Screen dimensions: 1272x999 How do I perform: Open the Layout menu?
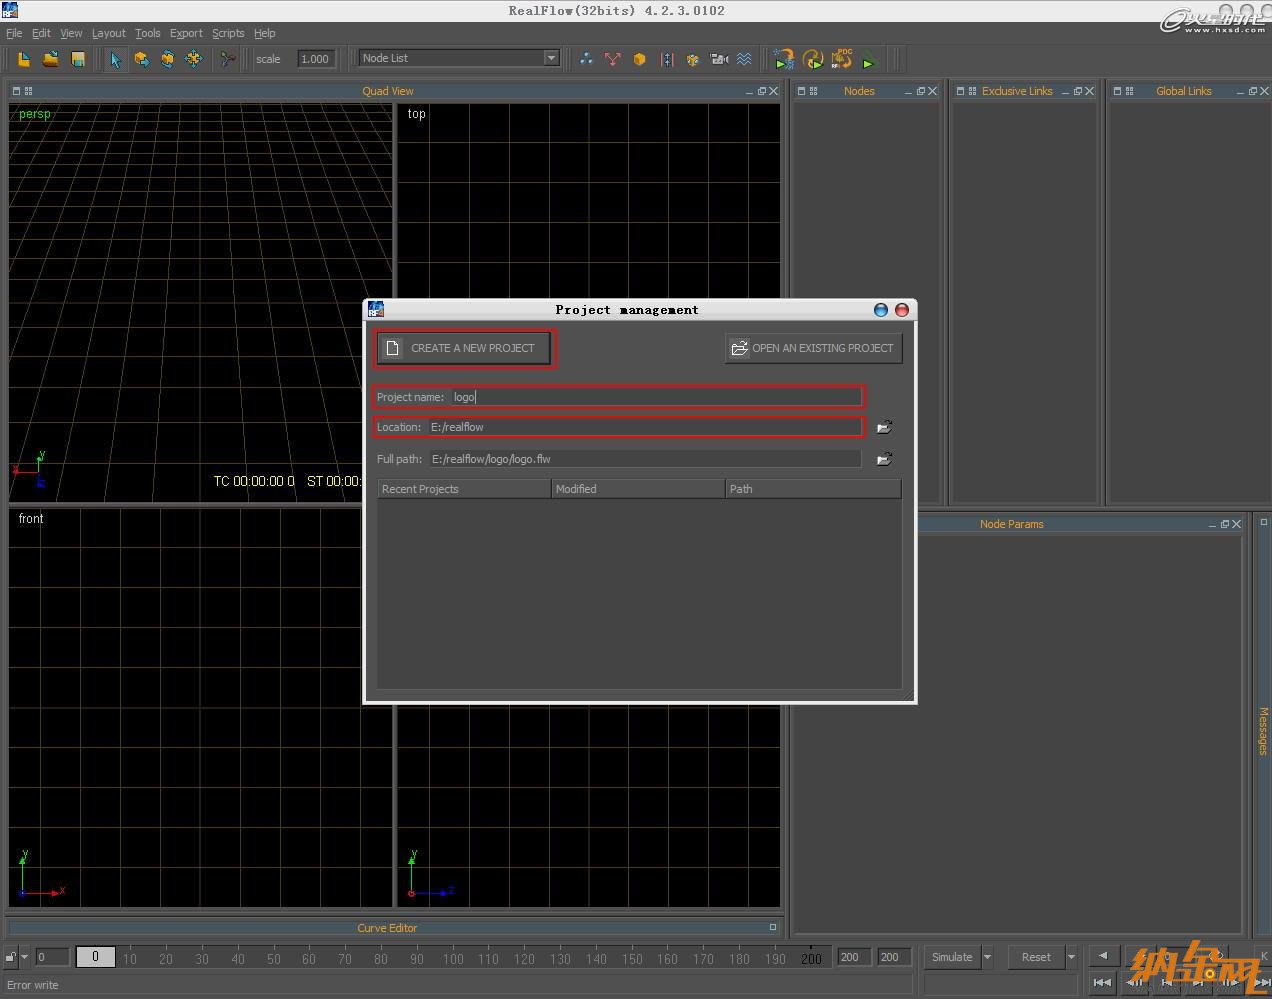coord(109,33)
